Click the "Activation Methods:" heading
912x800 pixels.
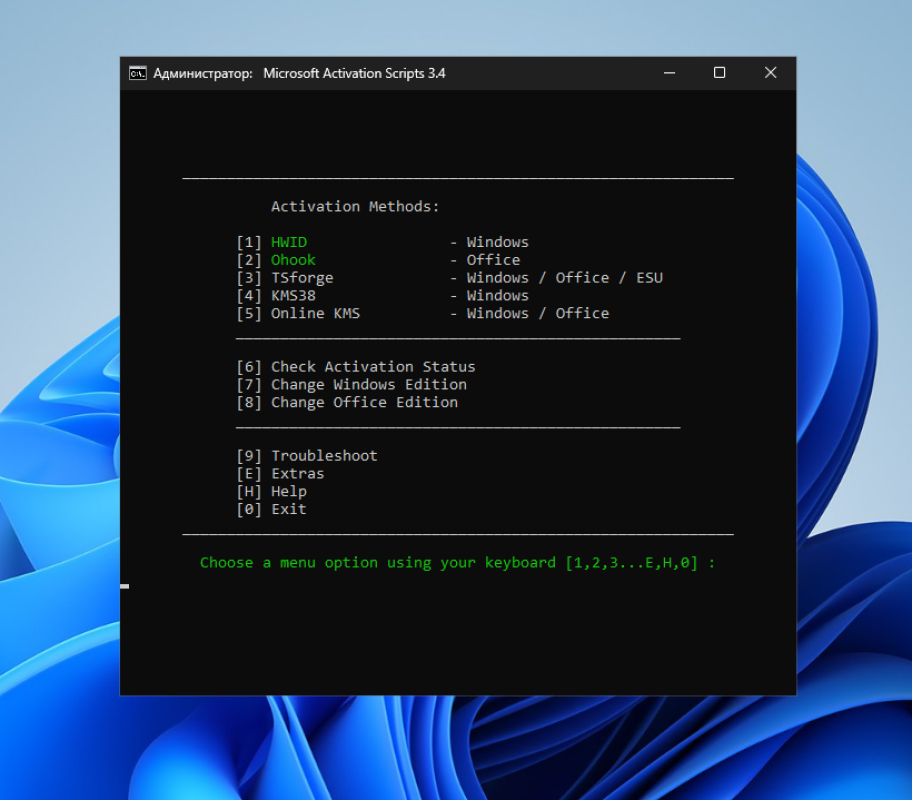[x=355, y=207]
